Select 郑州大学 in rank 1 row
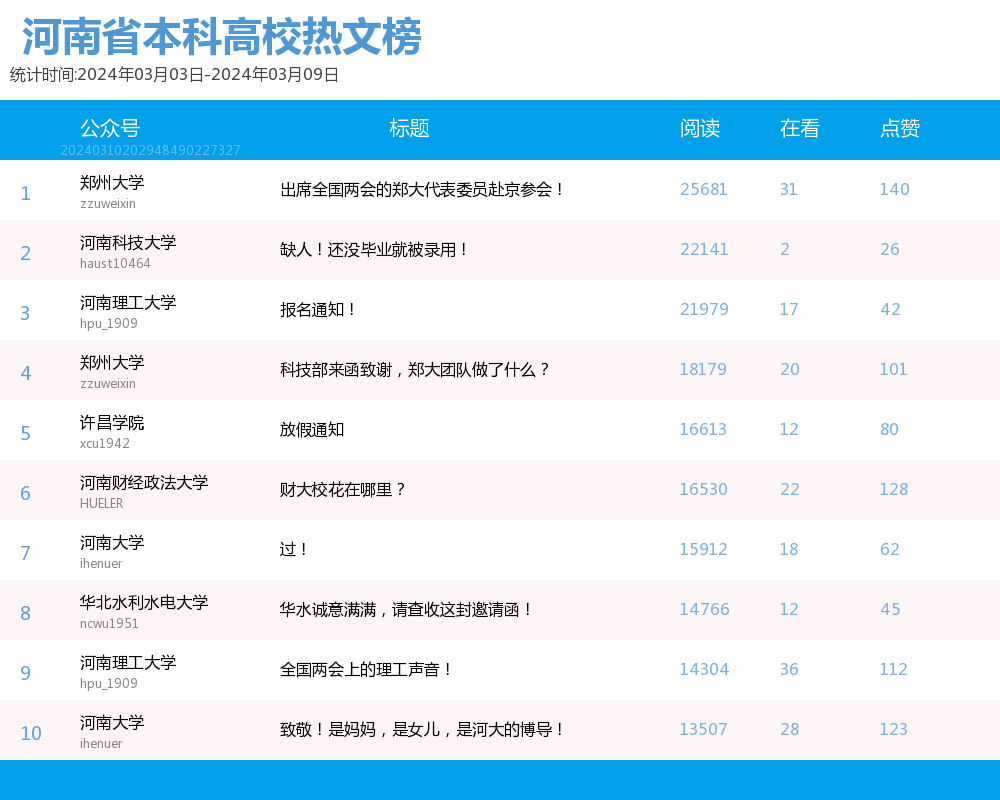This screenshot has width=1000, height=800. (112, 182)
